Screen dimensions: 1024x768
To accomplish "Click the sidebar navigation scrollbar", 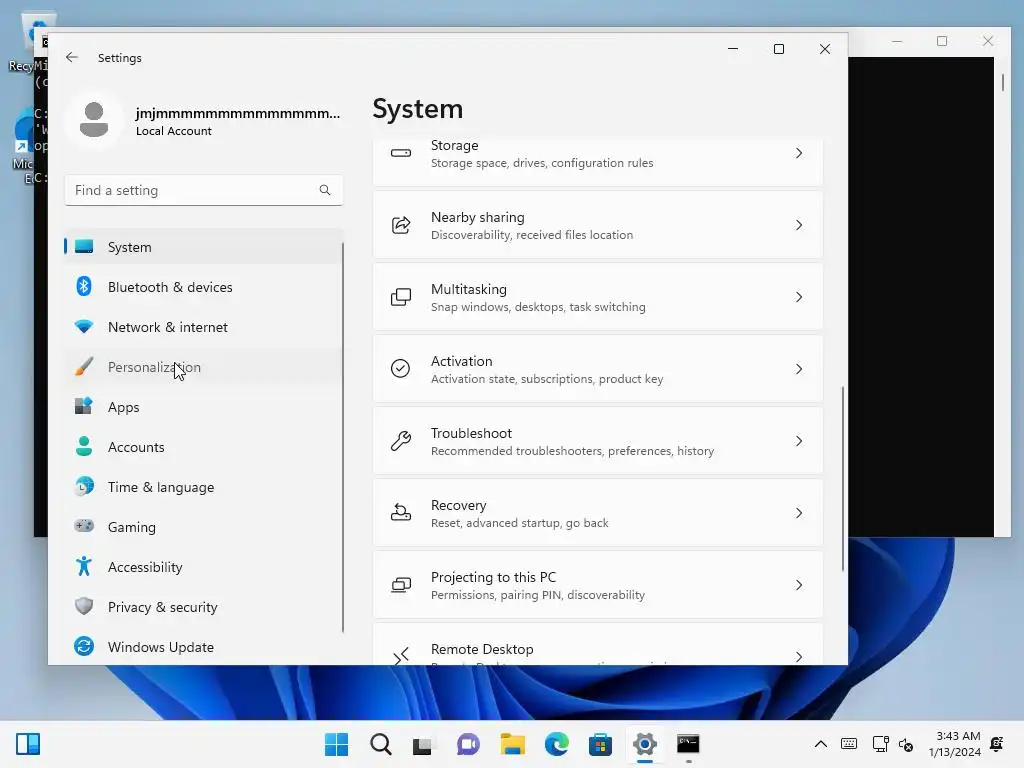I will point(343,437).
